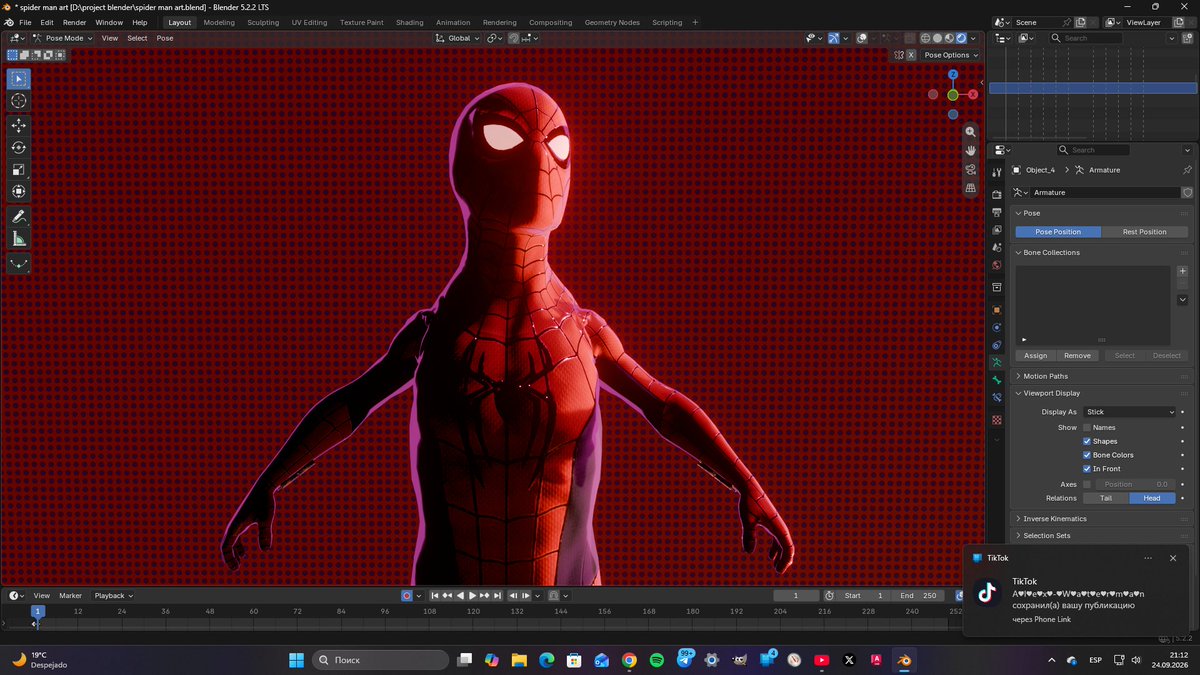Open the Object Data armature properties tab
The height and width of the screenshot is (675, 1200).
996,362
